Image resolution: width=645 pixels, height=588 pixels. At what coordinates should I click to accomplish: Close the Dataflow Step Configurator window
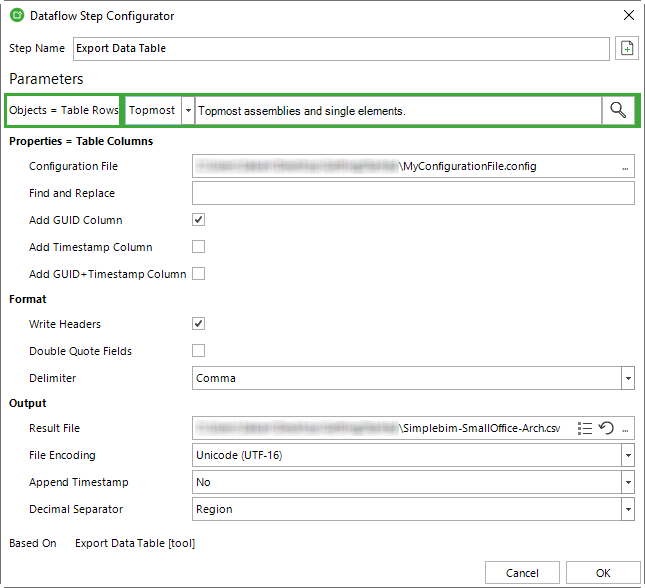pos(629,15)
